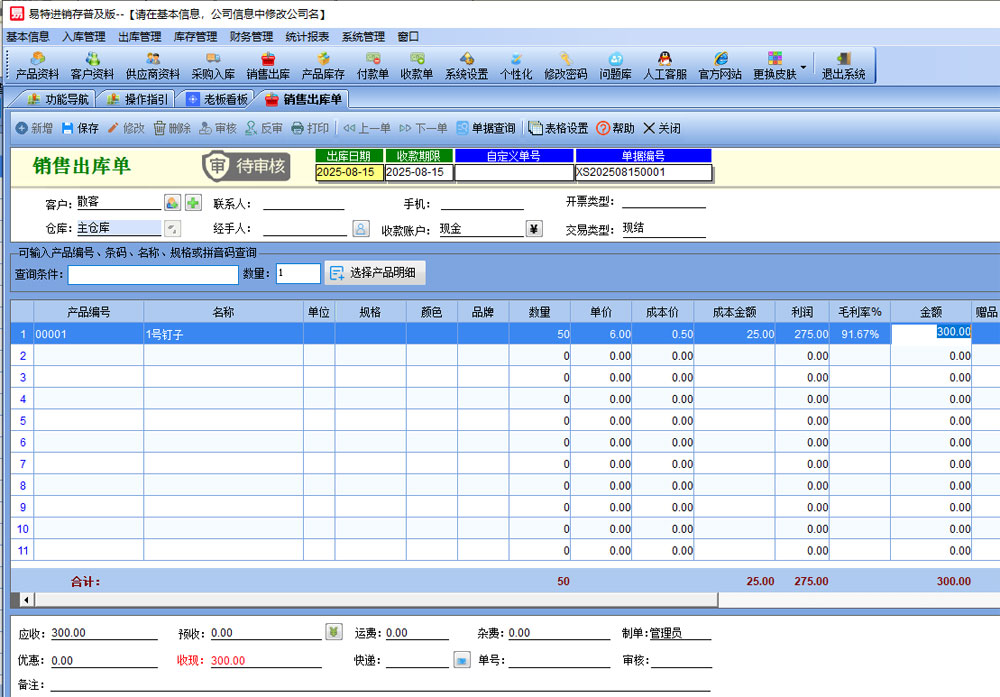Open 单据查询 in the document toolbar
This screenshot has height=697, width=1000.
pos(485,128)
